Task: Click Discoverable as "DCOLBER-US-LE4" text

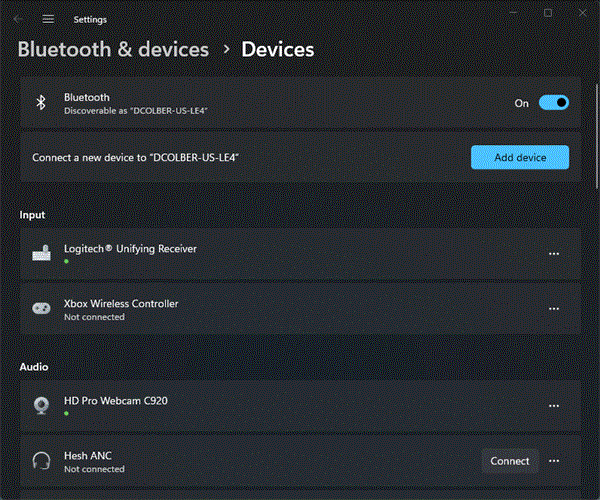Action: click(x=135, y=111)
